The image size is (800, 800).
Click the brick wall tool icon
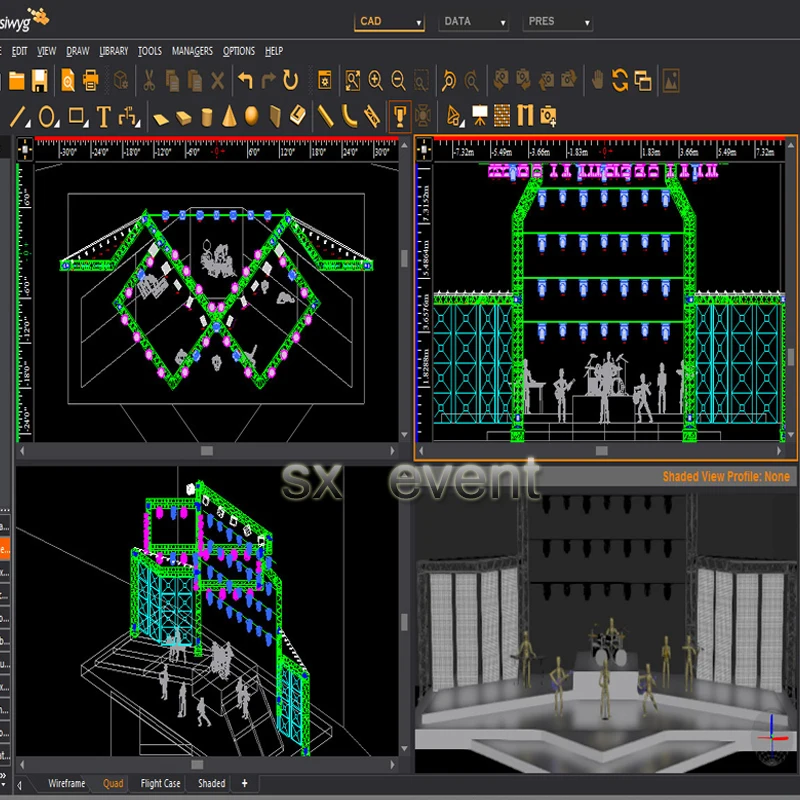pos(502,116)
